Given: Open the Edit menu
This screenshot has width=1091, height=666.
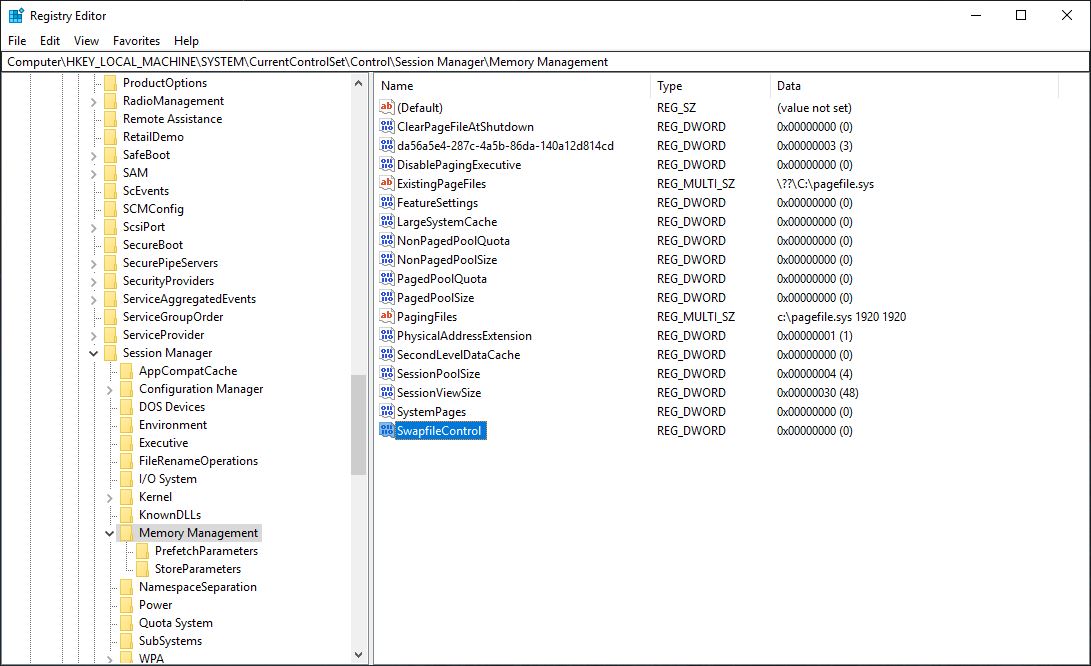Looking at the screenshot, I should coord(50,41).
